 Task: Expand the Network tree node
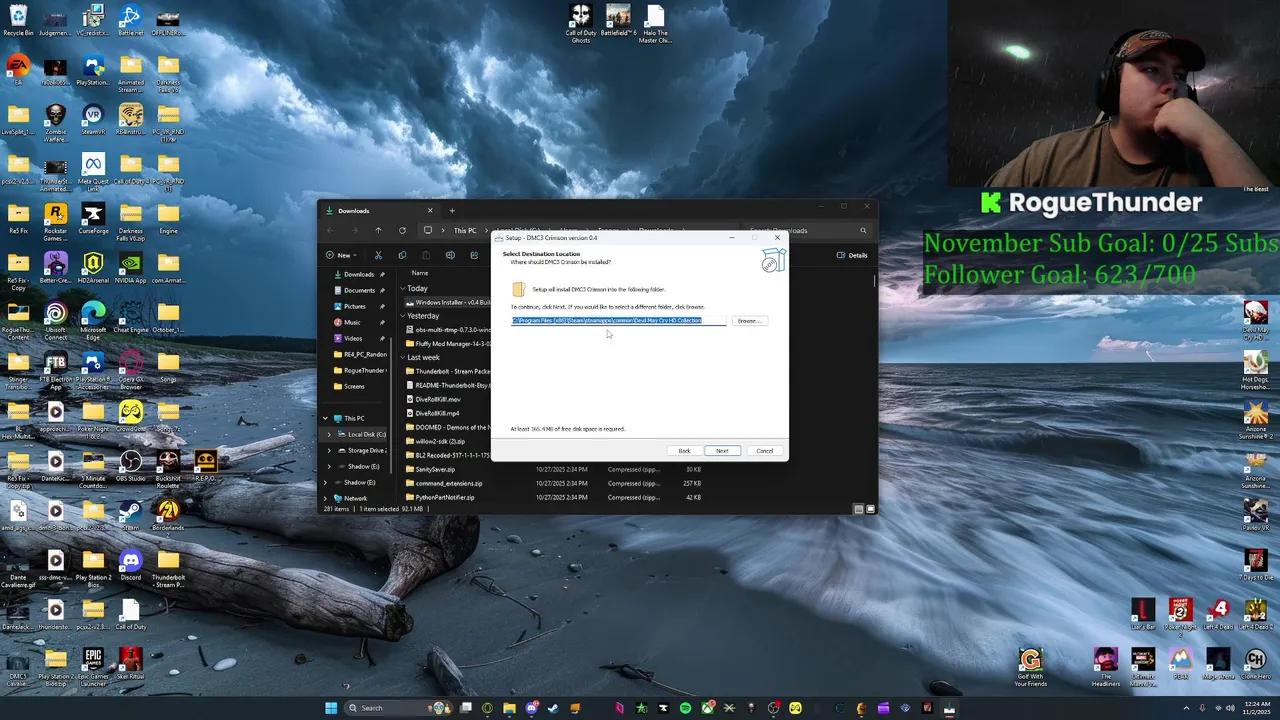tap(325, 498)
